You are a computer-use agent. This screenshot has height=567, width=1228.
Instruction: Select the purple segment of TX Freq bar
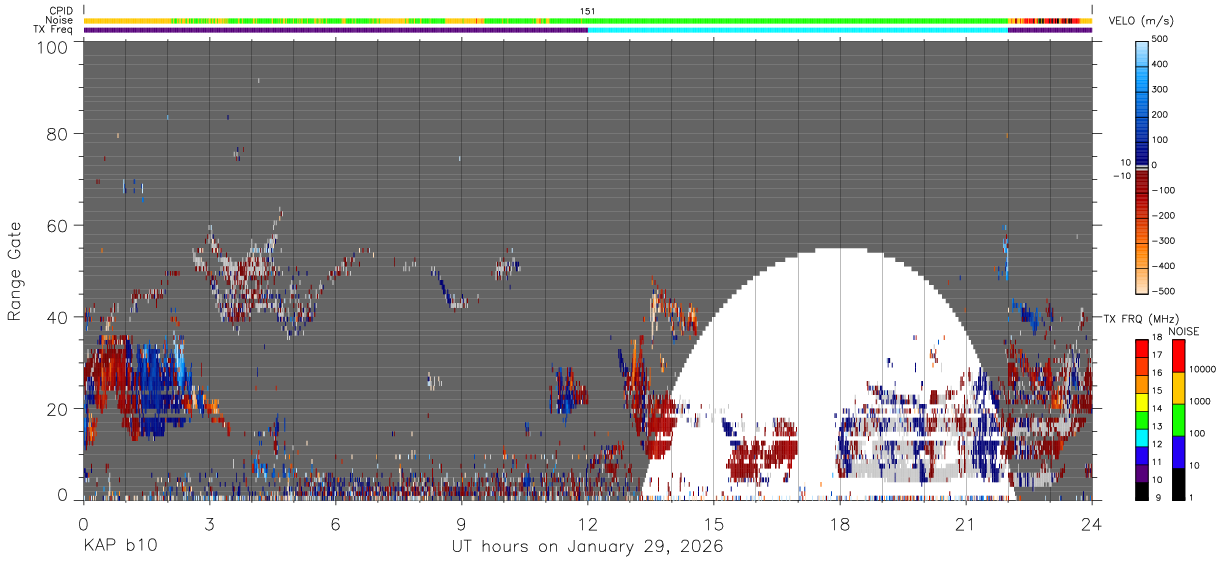[x=335, y=30]
